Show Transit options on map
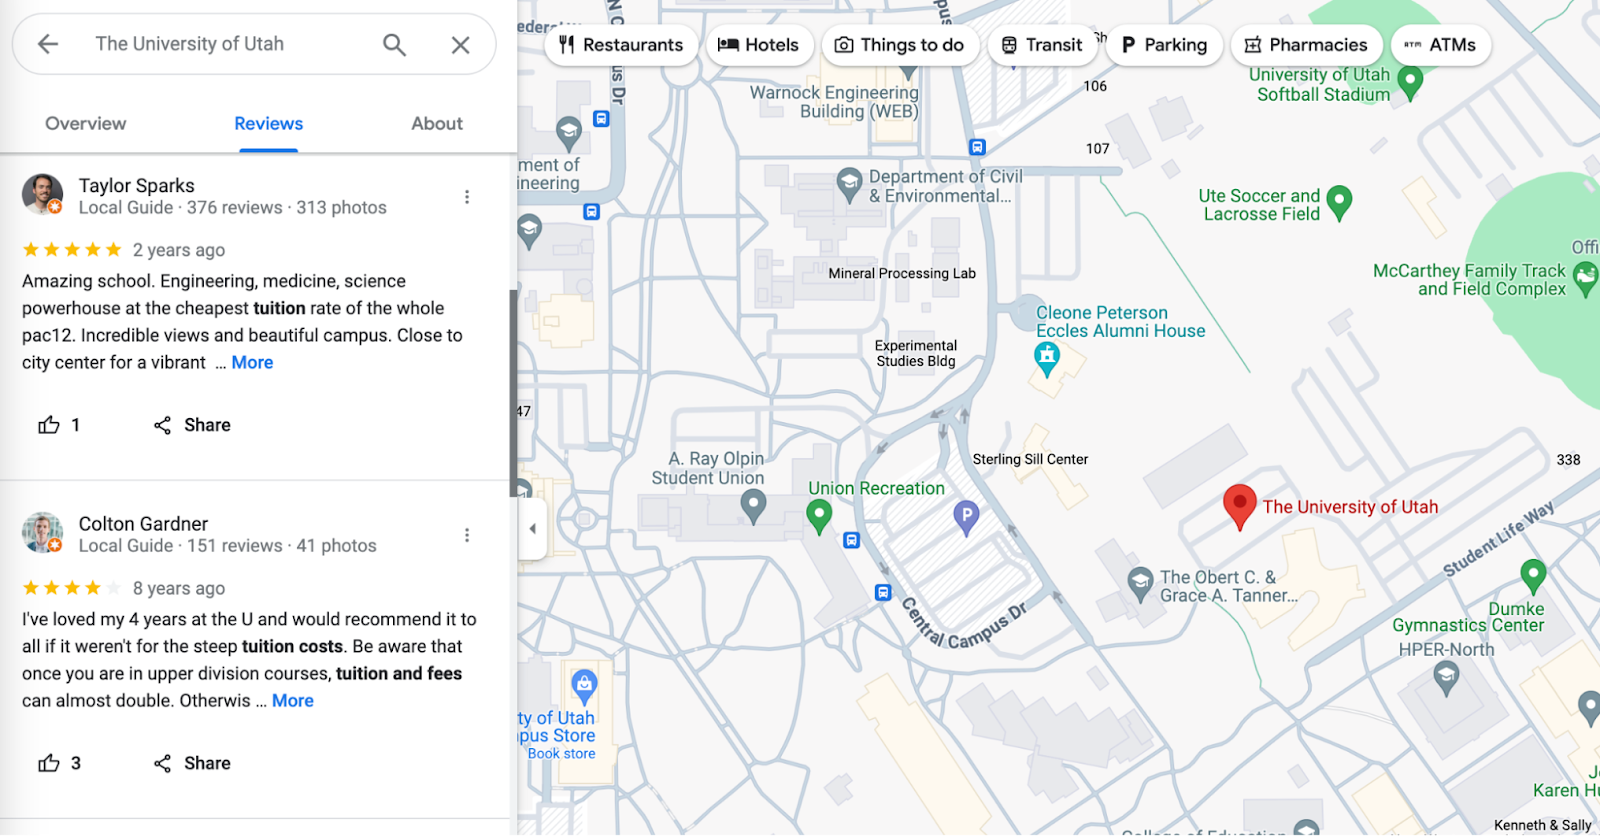 click(1042, 45)
